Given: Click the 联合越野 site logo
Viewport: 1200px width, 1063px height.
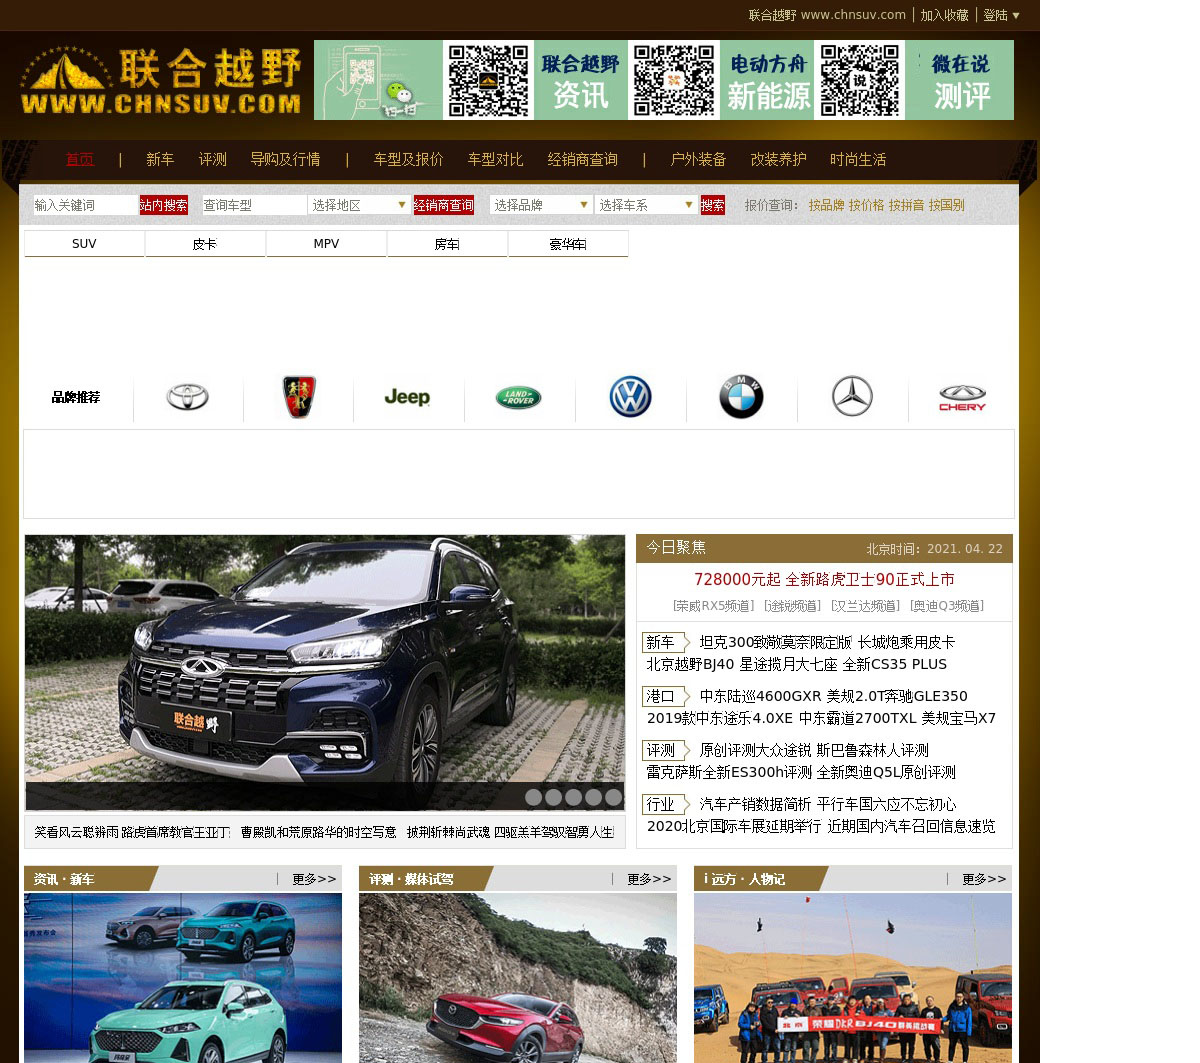Looking at the screenshot, I should (160, 80).
